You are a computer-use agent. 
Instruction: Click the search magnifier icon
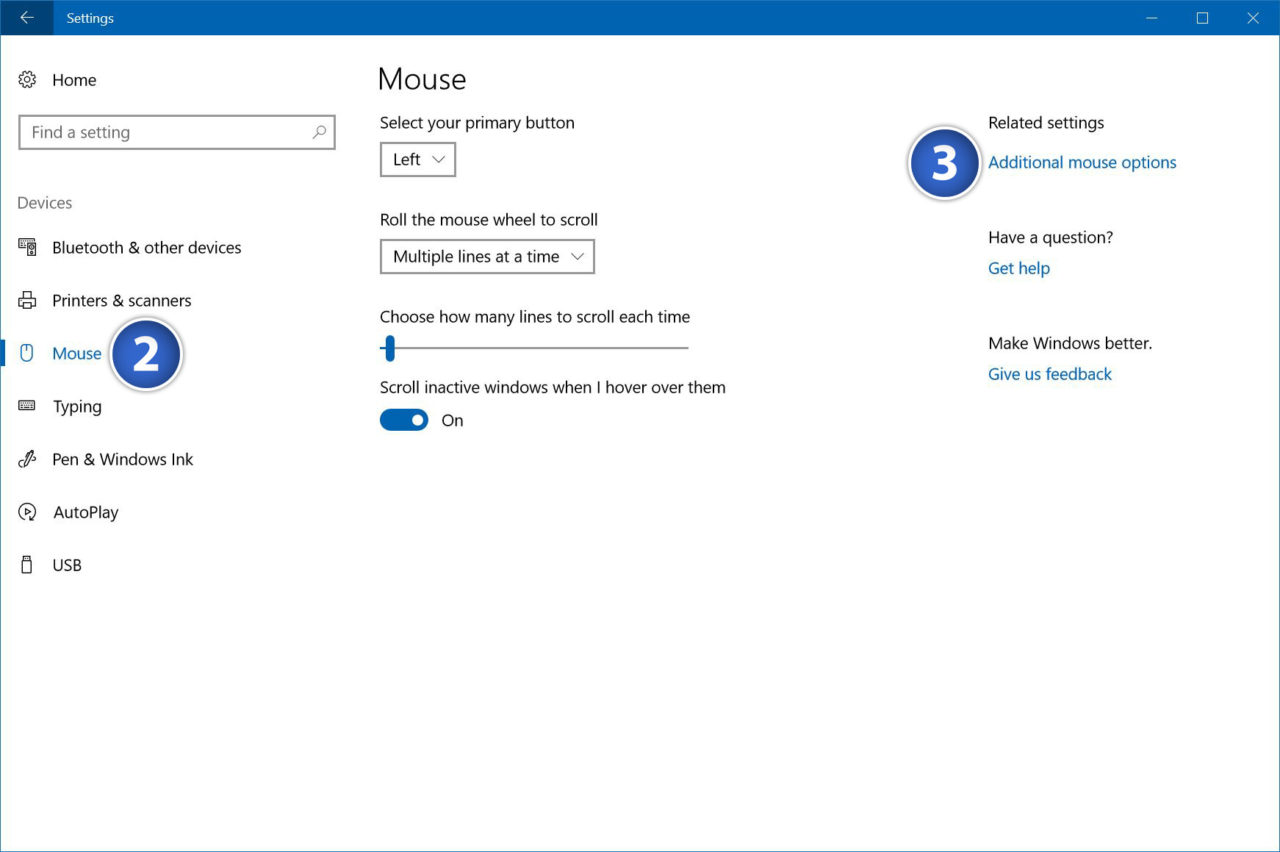[x=319, y=132]
